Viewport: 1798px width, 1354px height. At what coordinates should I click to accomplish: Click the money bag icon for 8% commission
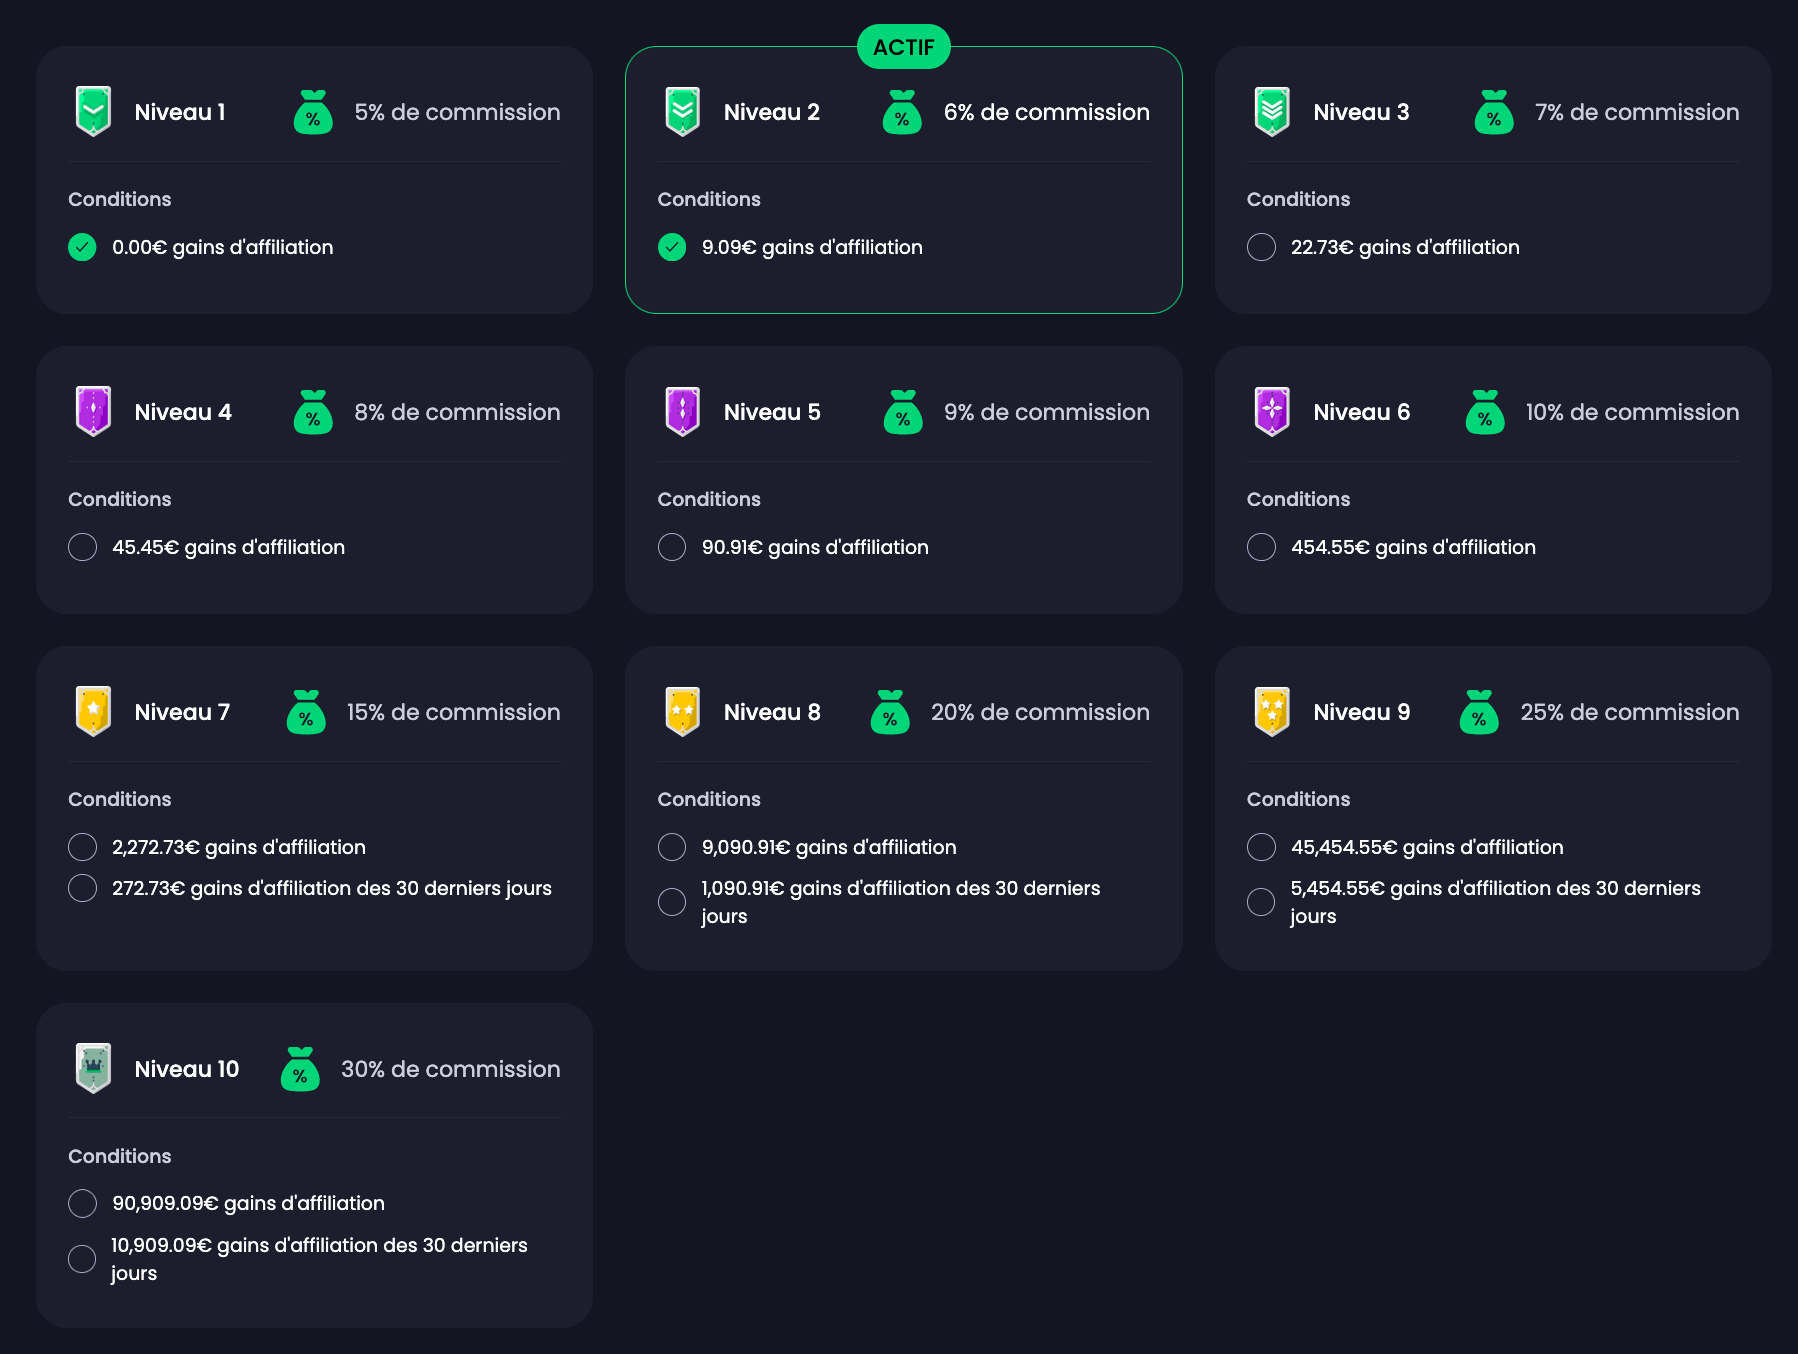coord(313,412)
